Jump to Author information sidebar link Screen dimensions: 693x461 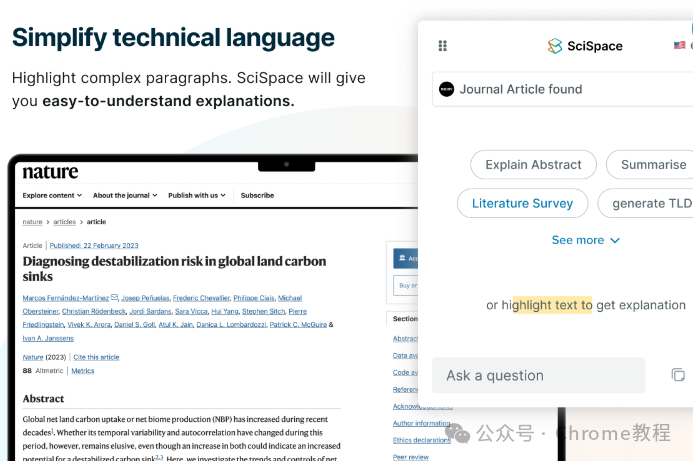[x=422, y=423]
